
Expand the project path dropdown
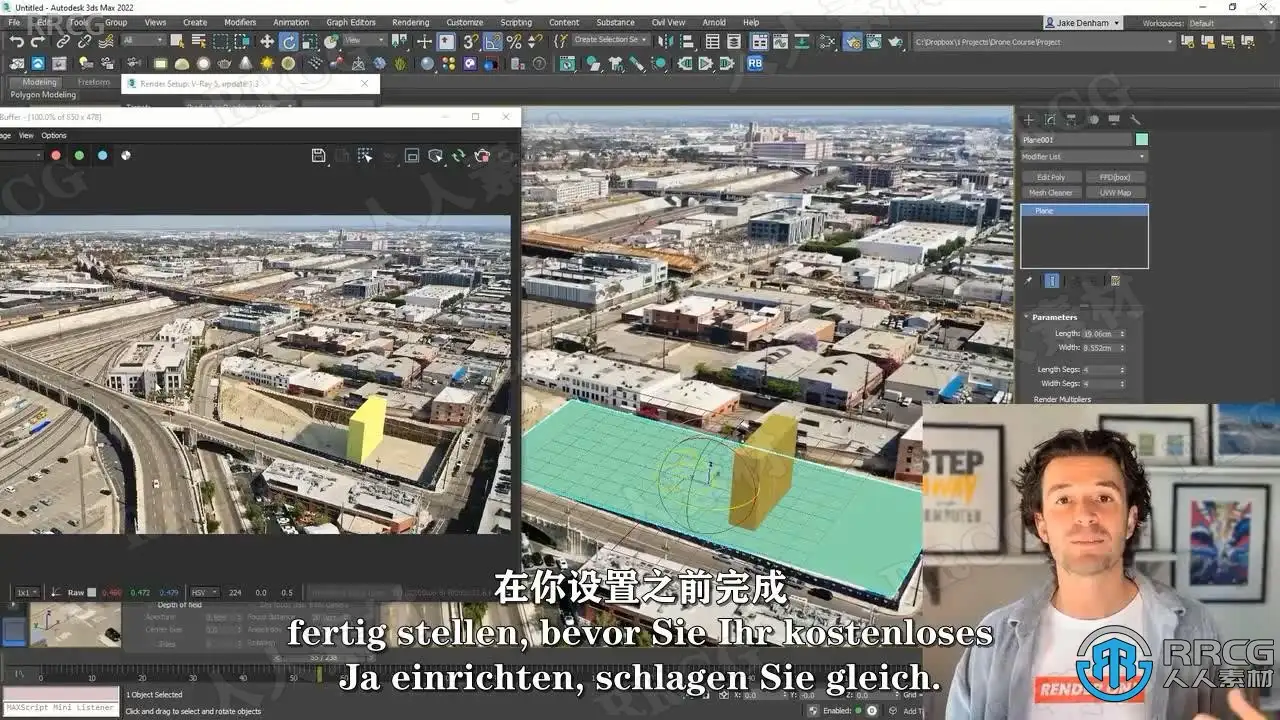coord(1170,42)
